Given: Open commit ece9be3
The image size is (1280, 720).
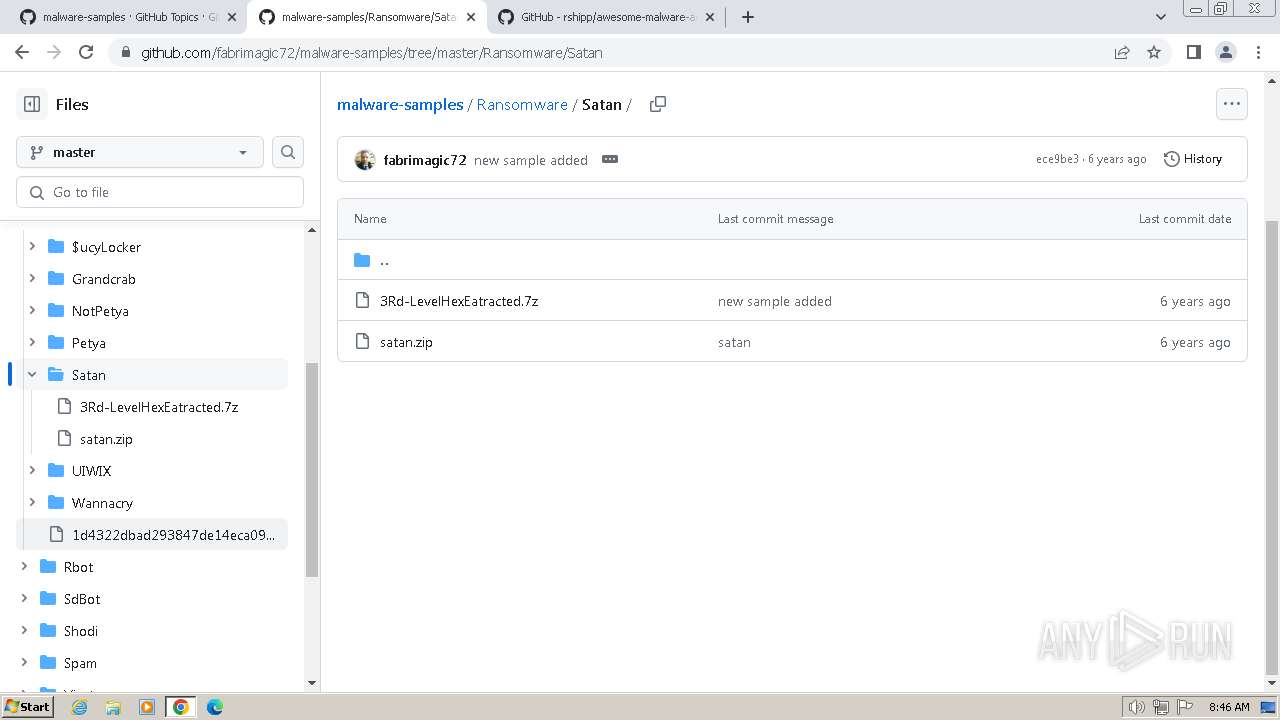Looking at the screenshot, I should tap(1057, 159).
